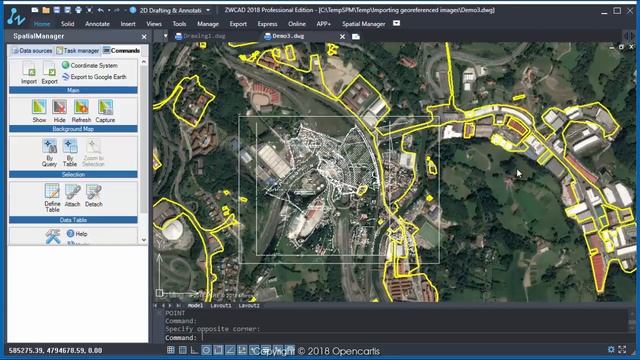Run Export to Google Earth

94,77
